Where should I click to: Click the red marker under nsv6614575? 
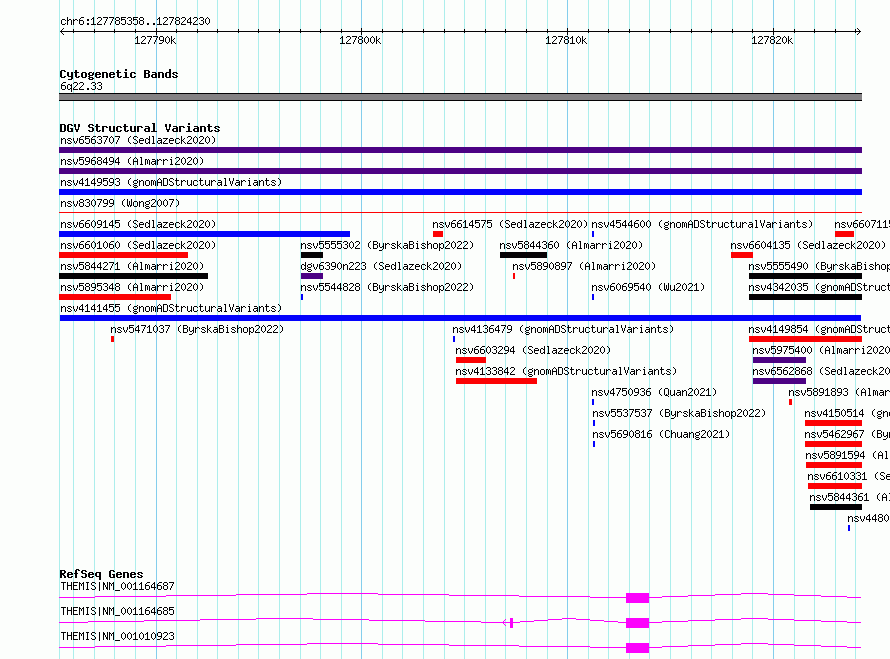(438, 234)
